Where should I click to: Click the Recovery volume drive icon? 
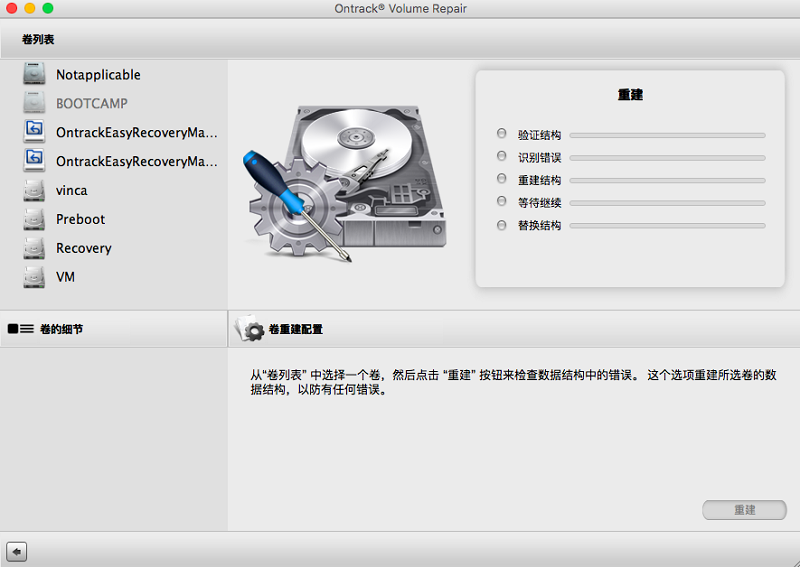click(35, 248)
